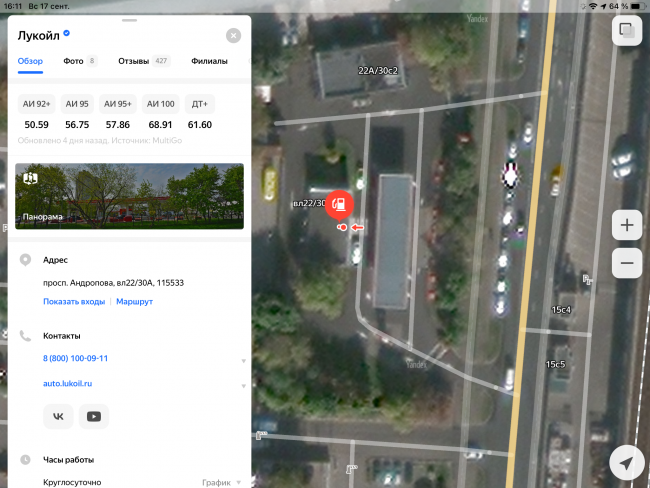650x488 pixels.
Task: Open the YouTube social link
Action: point(94,416)
